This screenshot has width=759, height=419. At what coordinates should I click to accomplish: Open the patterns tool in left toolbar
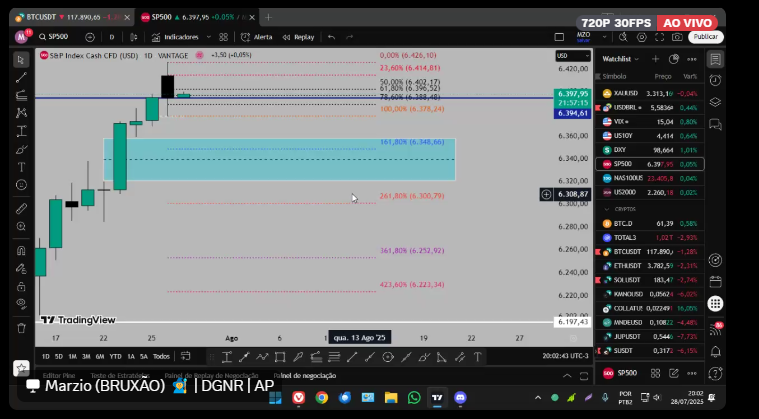click(21, 113)
